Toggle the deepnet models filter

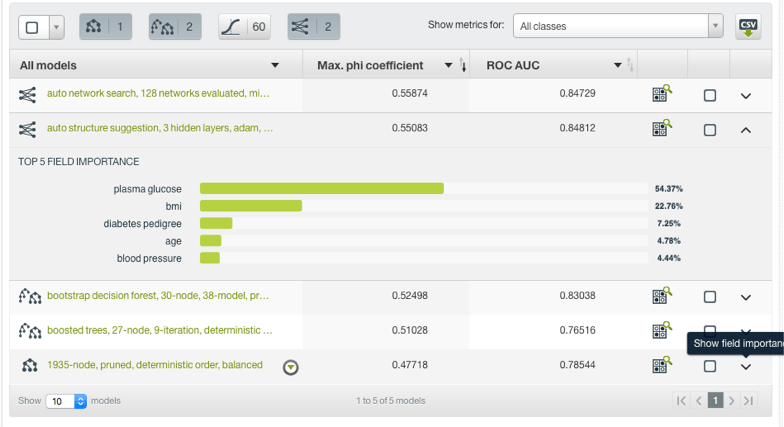pos(313,27)
